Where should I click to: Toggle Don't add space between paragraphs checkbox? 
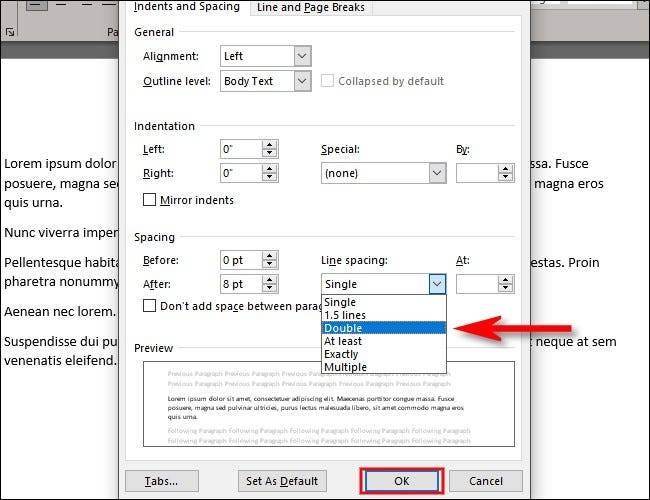tap(150, 306)
